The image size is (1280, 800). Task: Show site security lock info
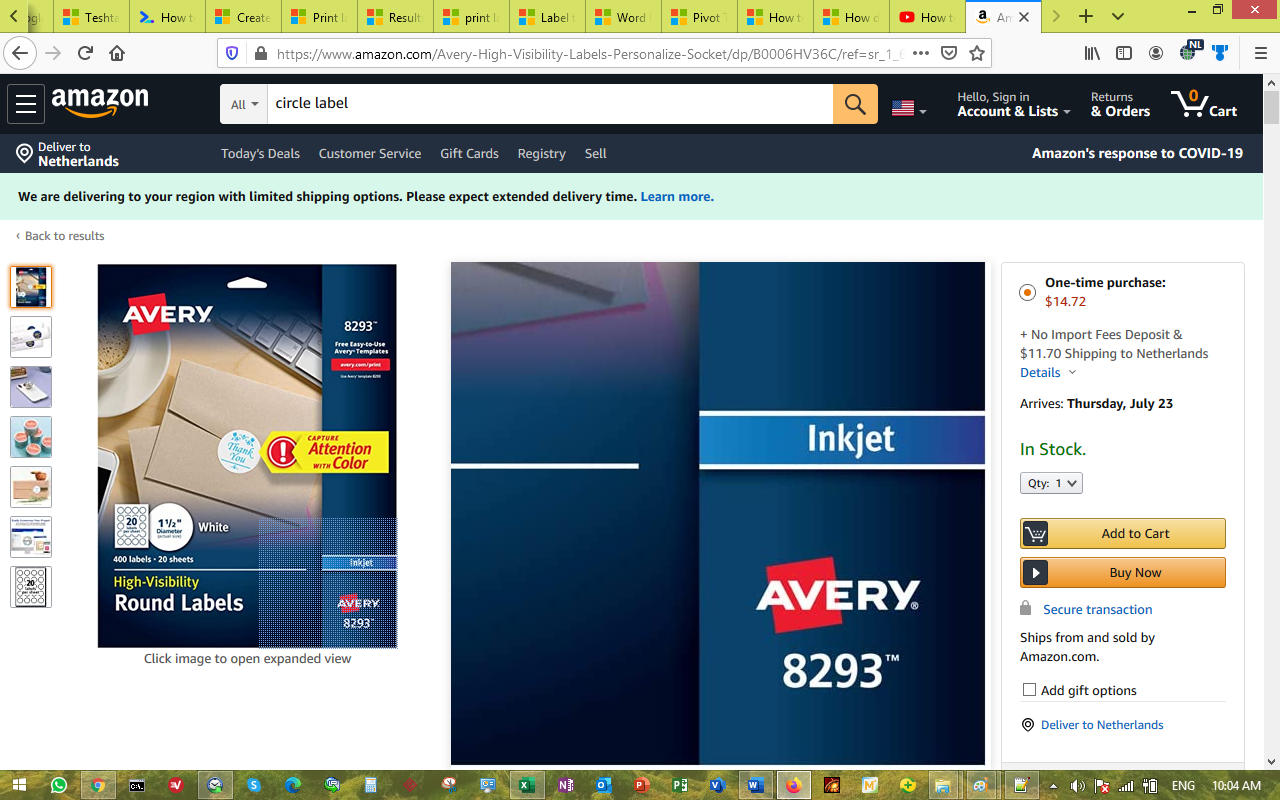260,53
